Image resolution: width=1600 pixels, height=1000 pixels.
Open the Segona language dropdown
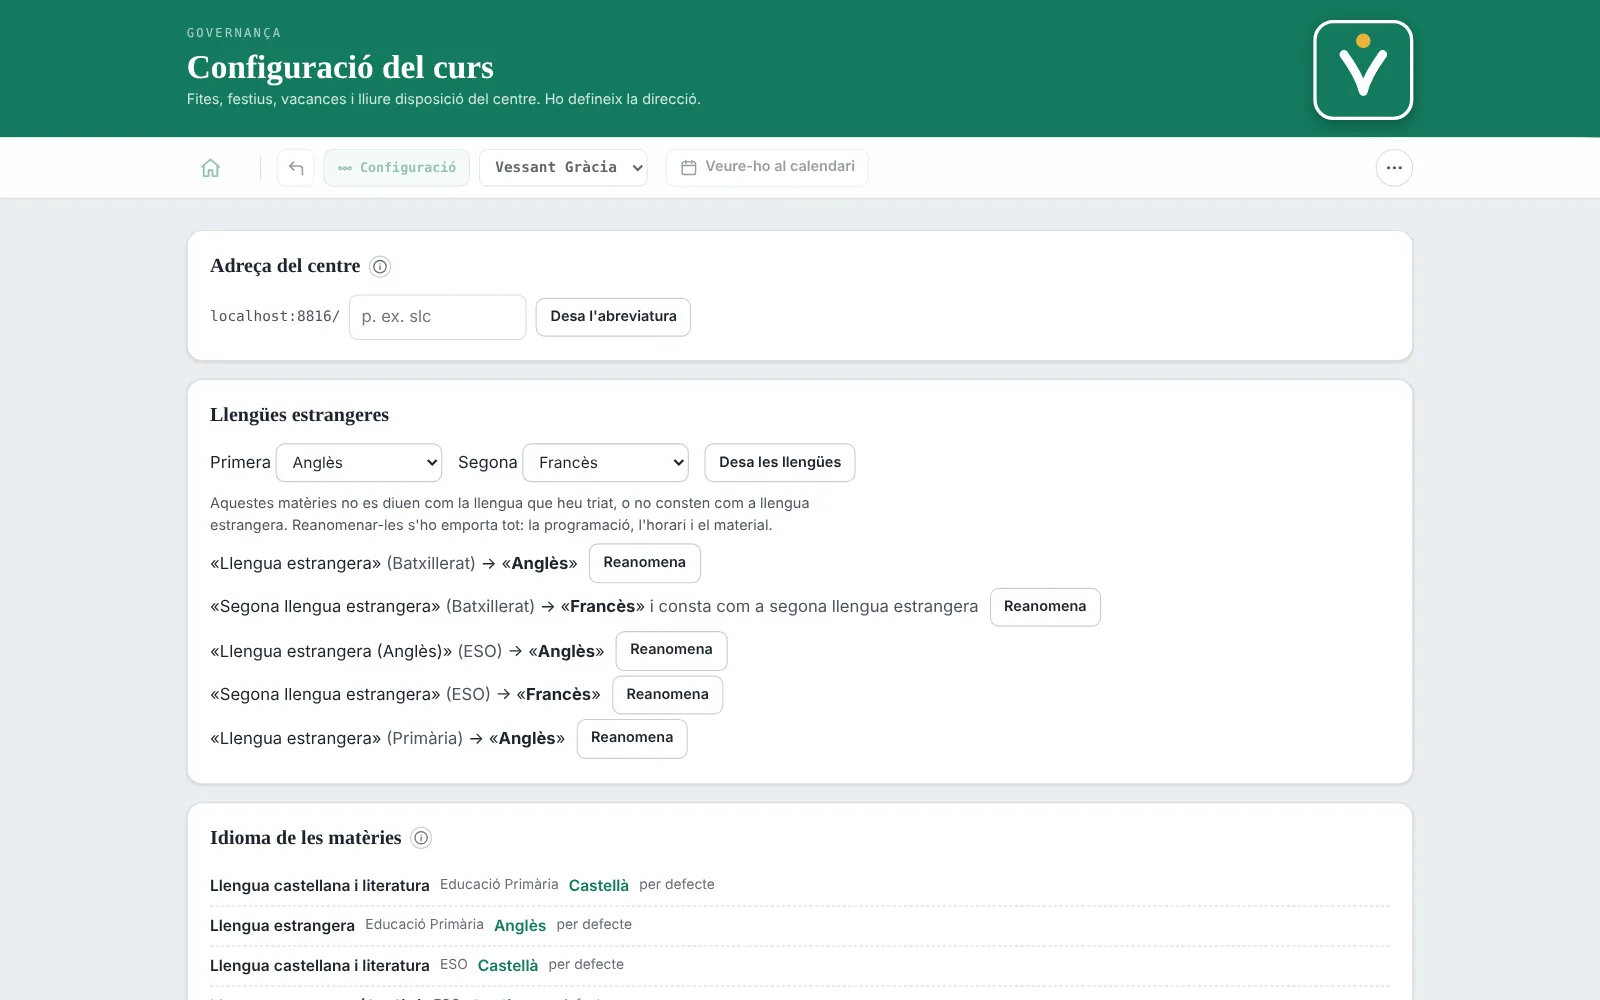tap(606, 463)
